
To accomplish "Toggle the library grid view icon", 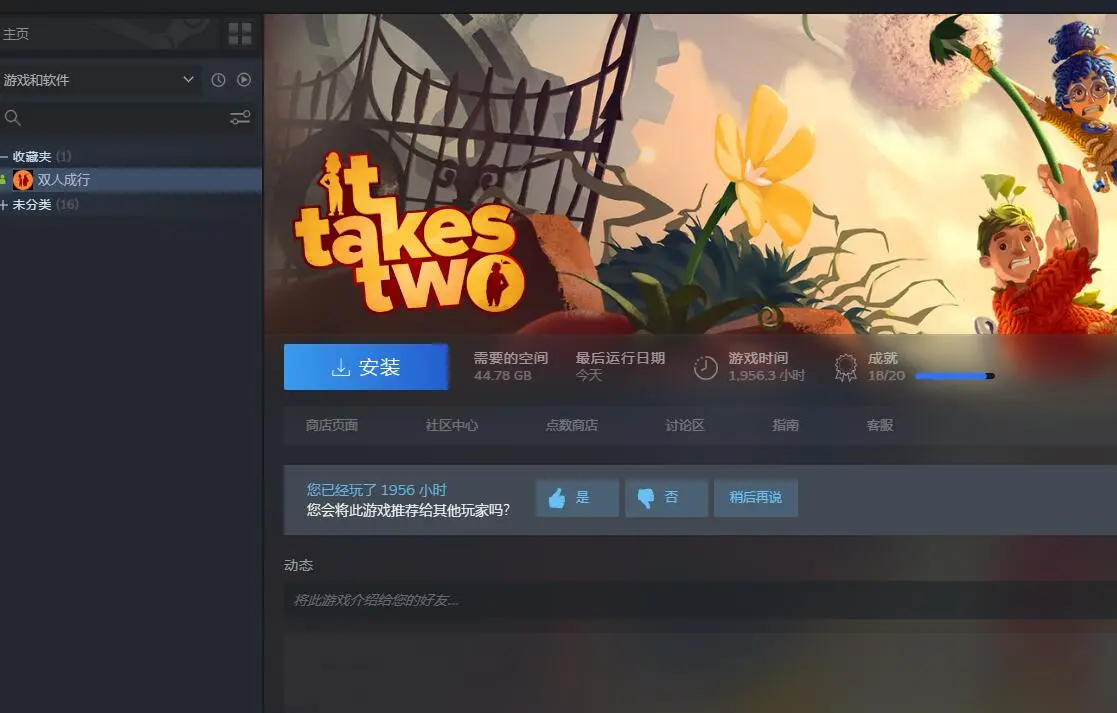I will [239, 33].
